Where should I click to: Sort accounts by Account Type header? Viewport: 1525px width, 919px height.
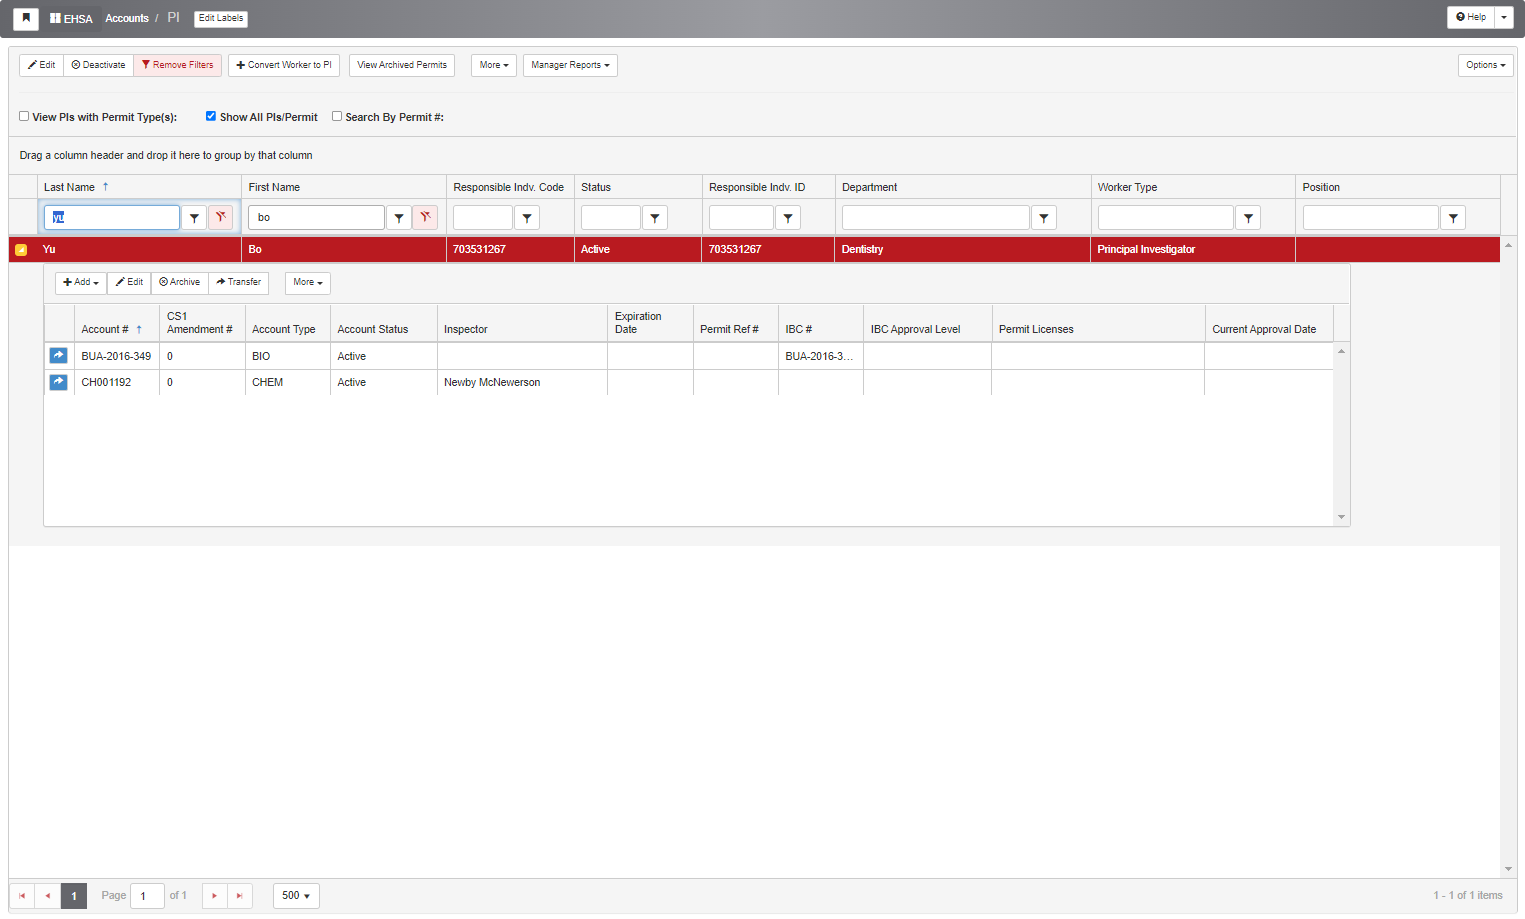pos(284,329)
